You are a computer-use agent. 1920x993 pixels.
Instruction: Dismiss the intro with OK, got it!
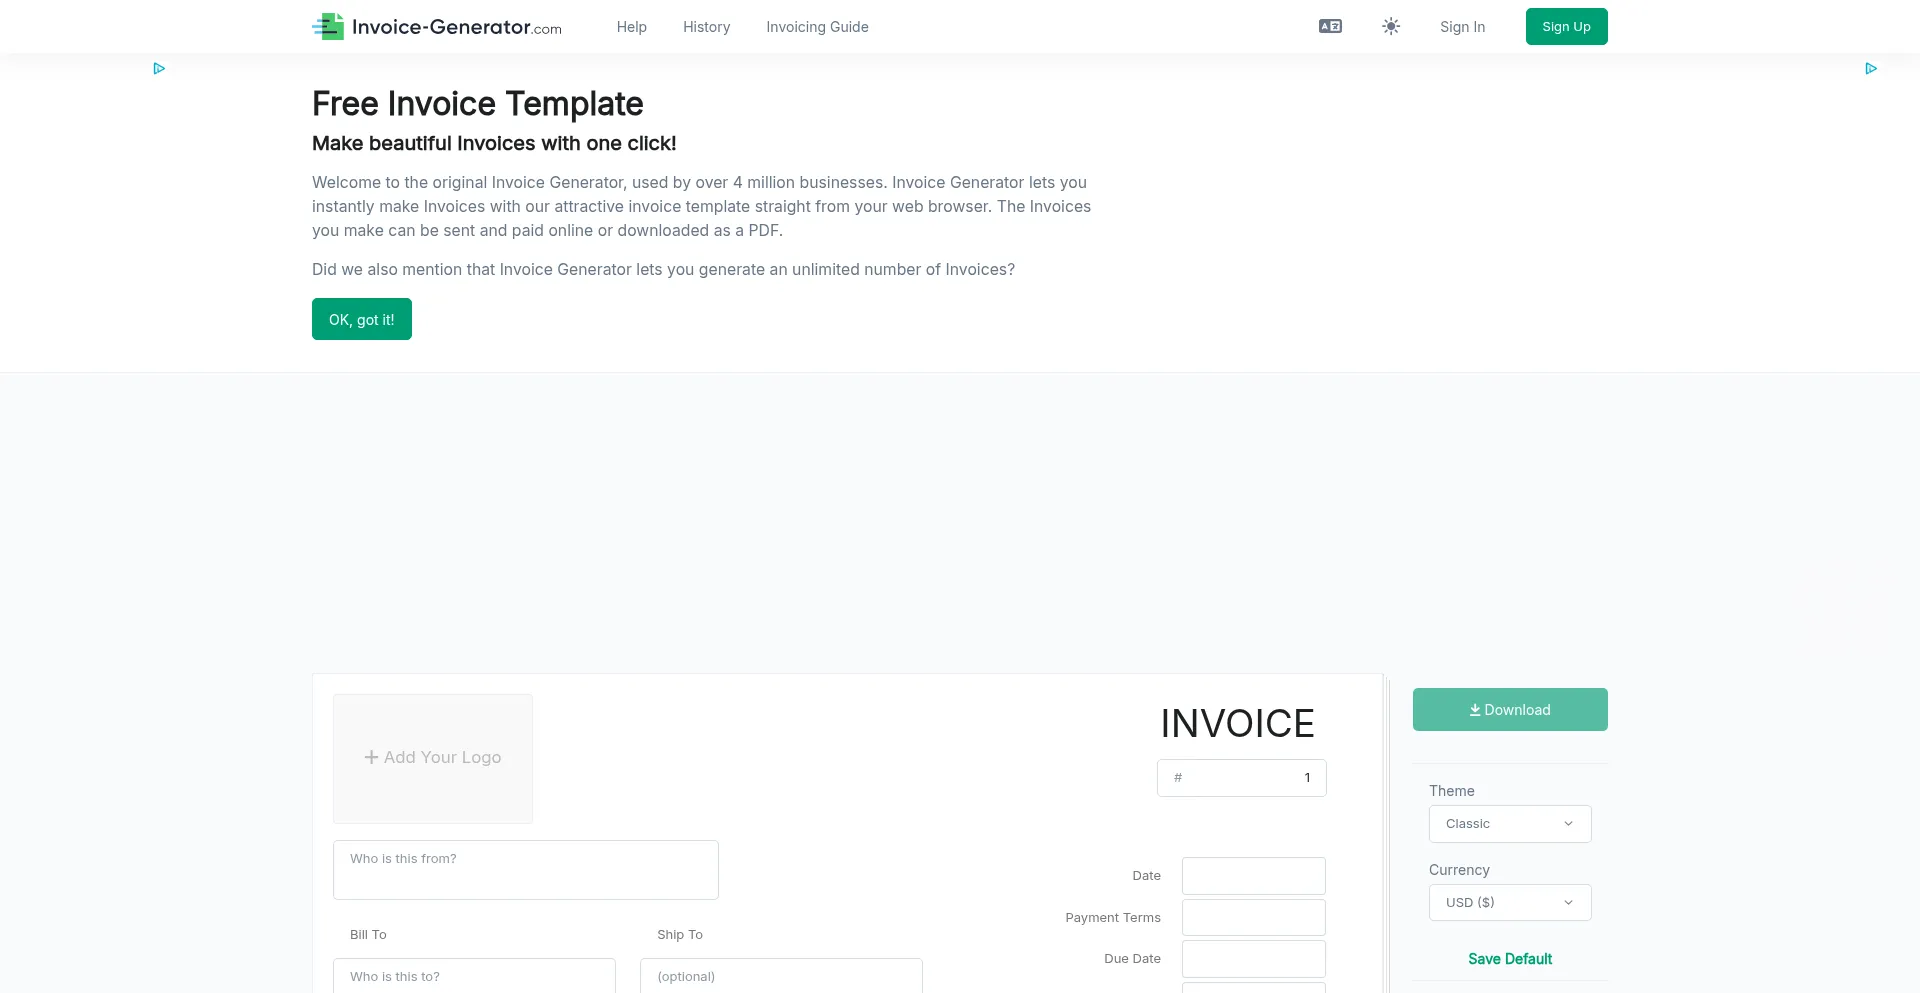(x=361, y=320)
